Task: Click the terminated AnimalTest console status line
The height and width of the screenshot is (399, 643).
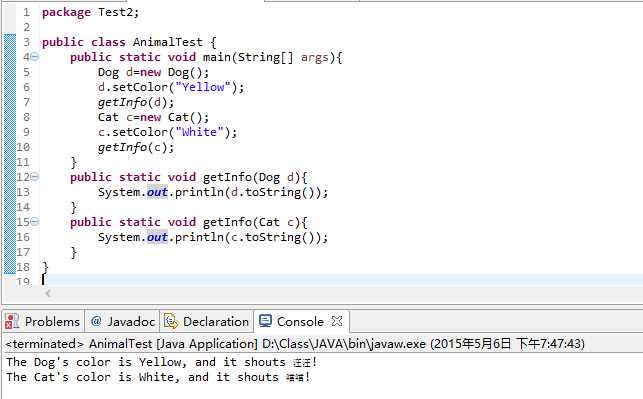Action: pos(295,344)
